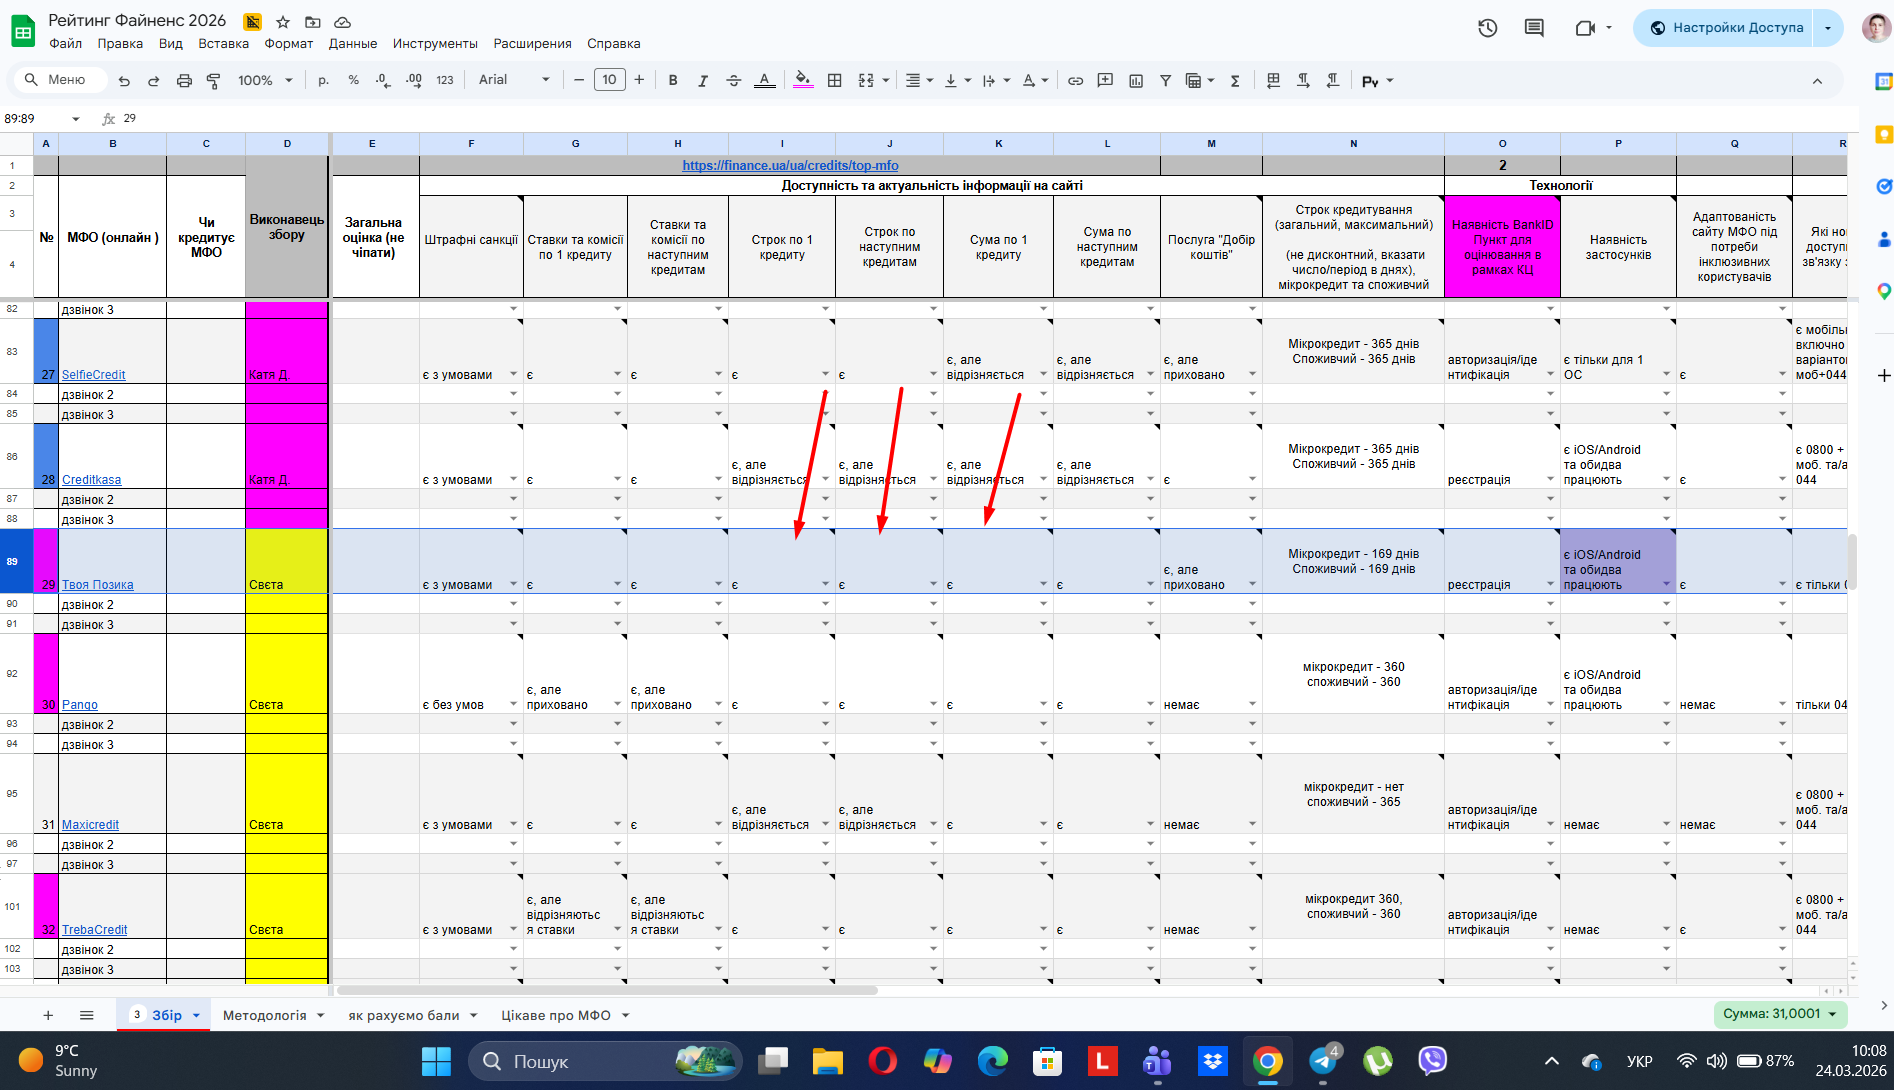Increase font size with plus
The width and height of the screenshot is (1894, 1090).
(639, 80)
